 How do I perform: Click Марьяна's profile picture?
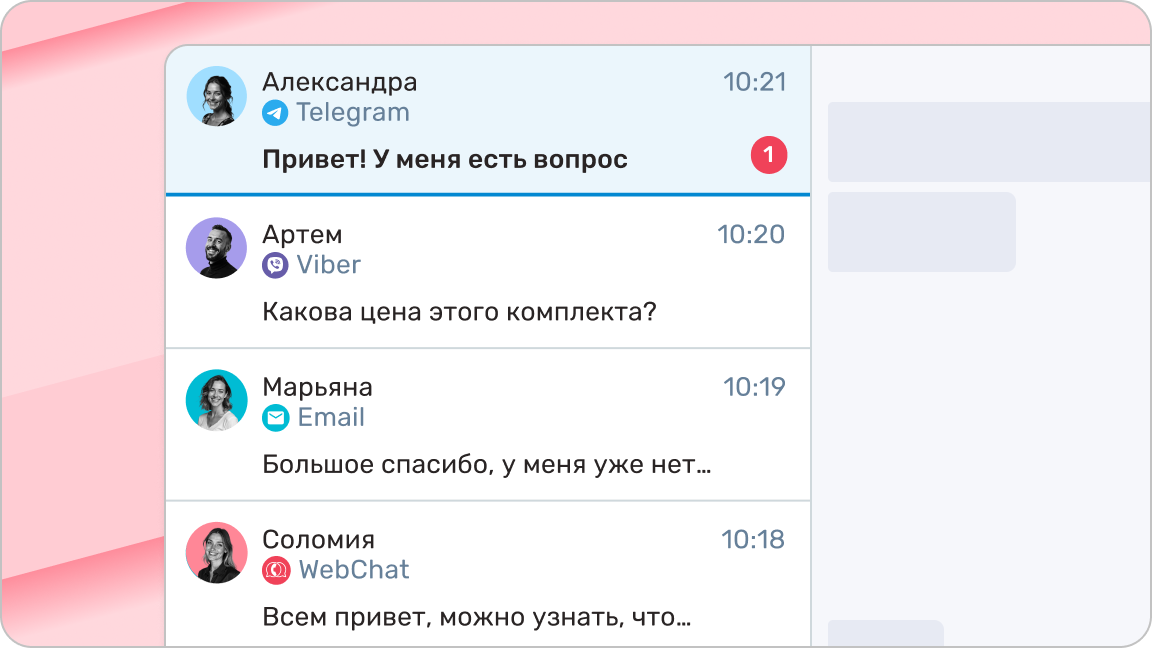pos(216,400)
